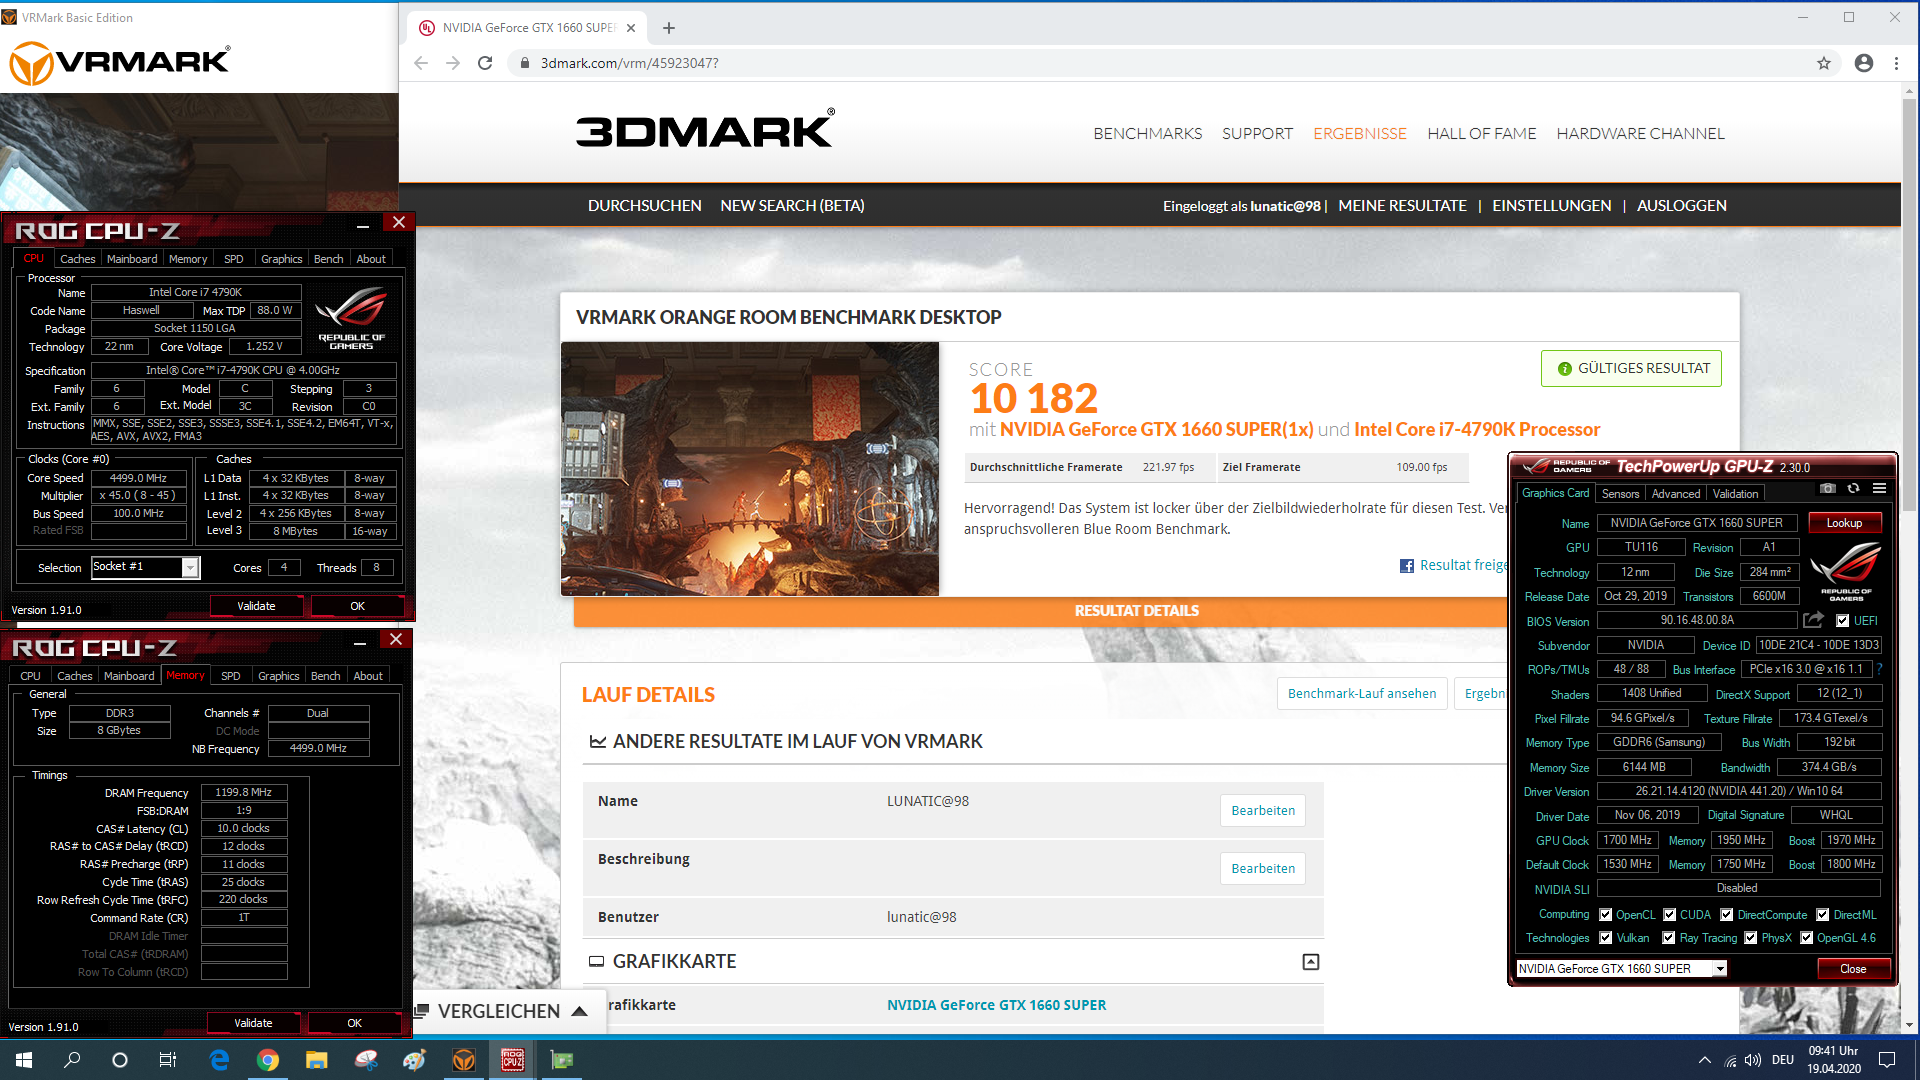Open File Explorer from taskbar

316,1060
